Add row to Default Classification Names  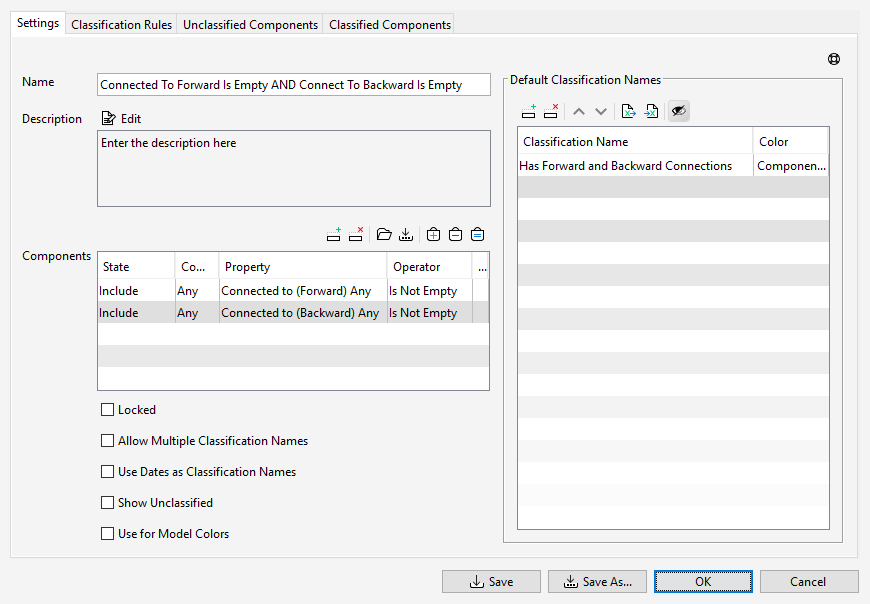(x=529, y=111)
